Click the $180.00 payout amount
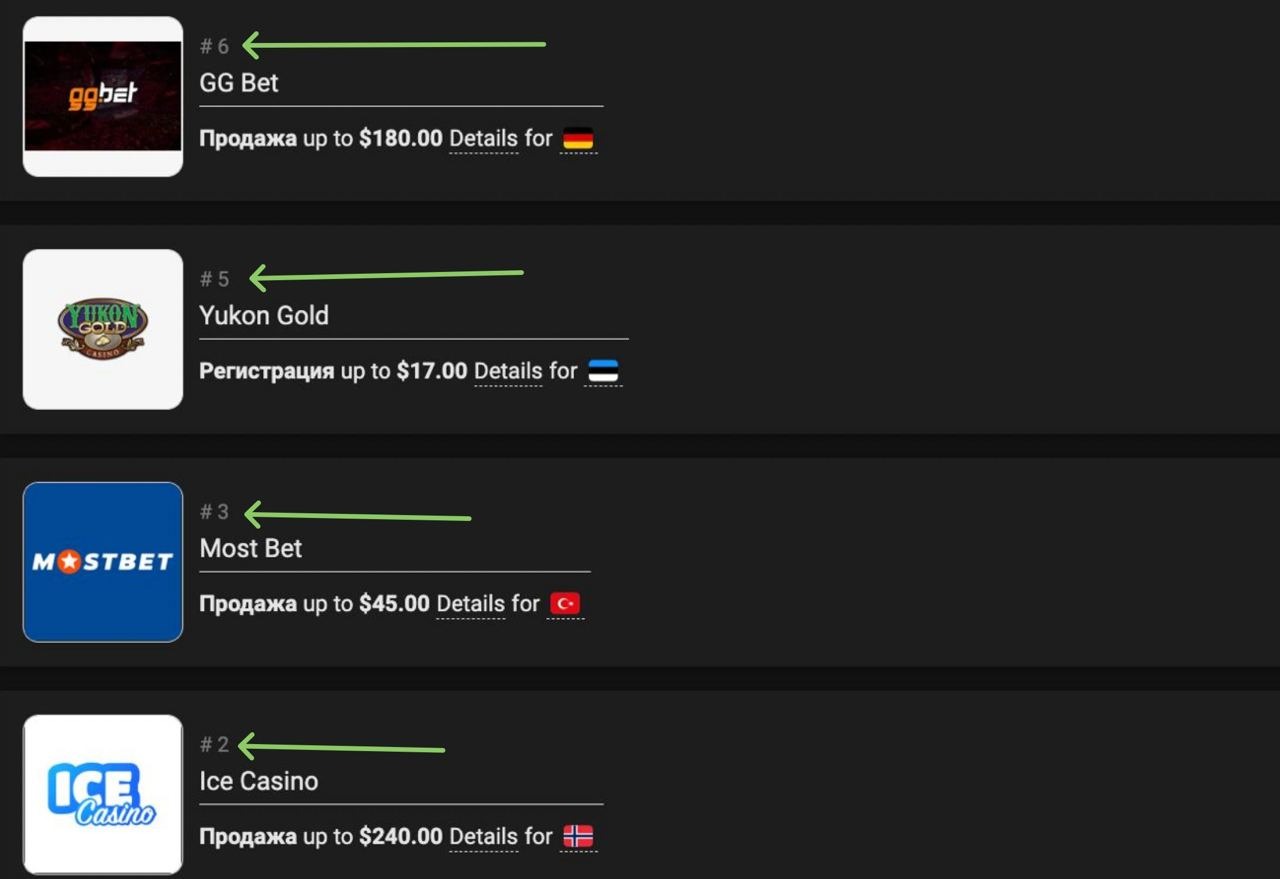This screenshot has height=879, width=1280. (400, 139)
